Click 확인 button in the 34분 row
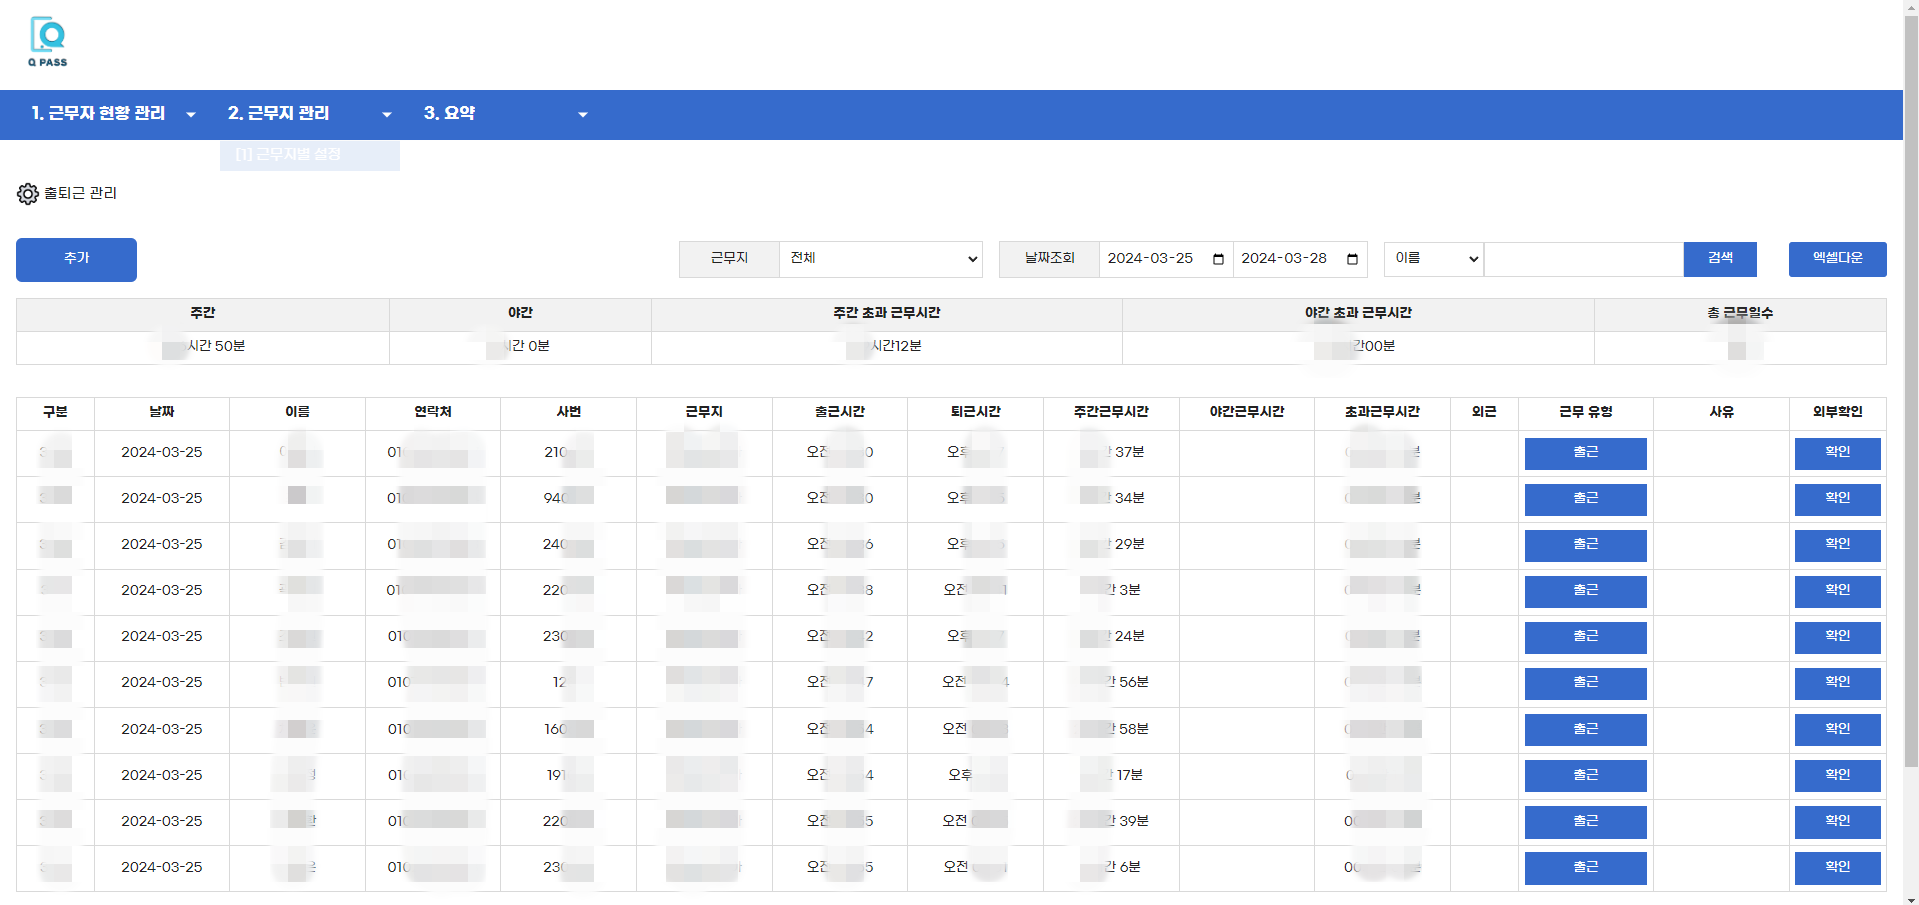 point(1838,500)
